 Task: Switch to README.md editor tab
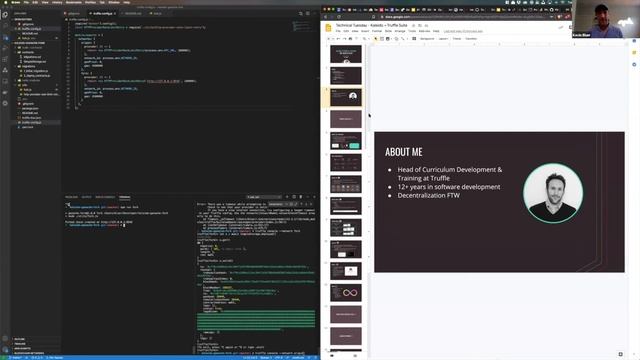pos(132,13)
